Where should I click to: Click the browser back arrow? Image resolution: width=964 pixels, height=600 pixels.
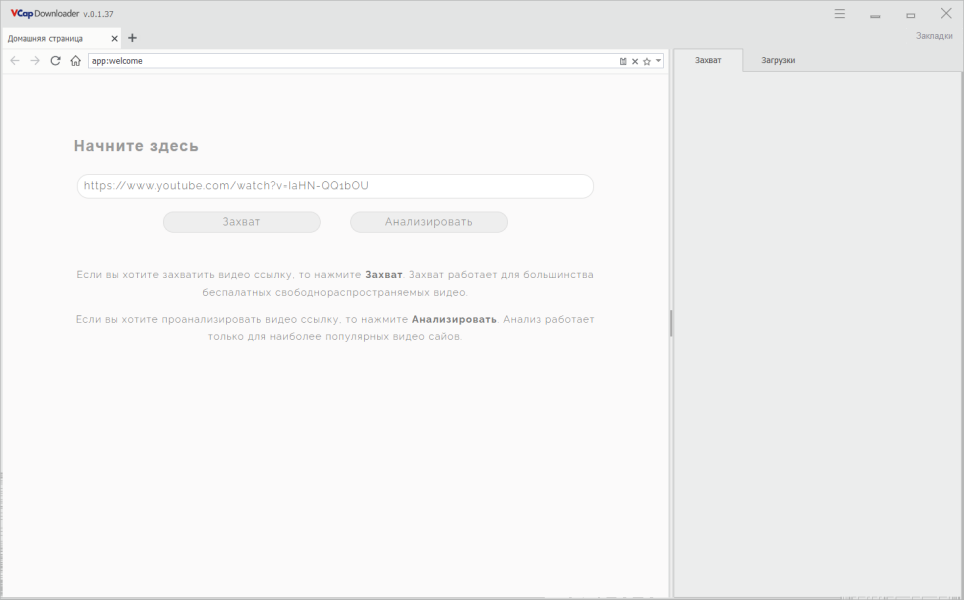14,61
